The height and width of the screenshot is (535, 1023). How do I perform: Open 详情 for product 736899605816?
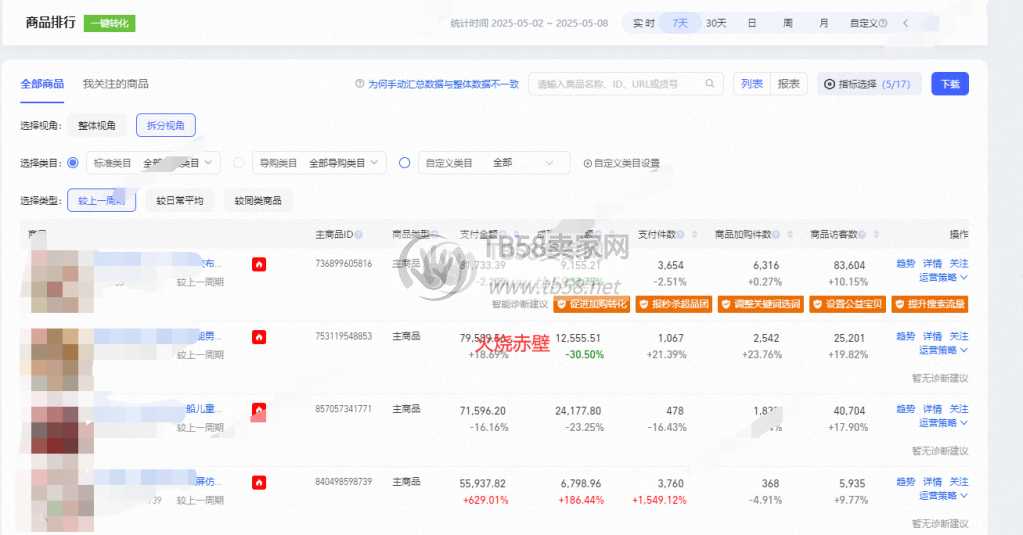(932, 264)
